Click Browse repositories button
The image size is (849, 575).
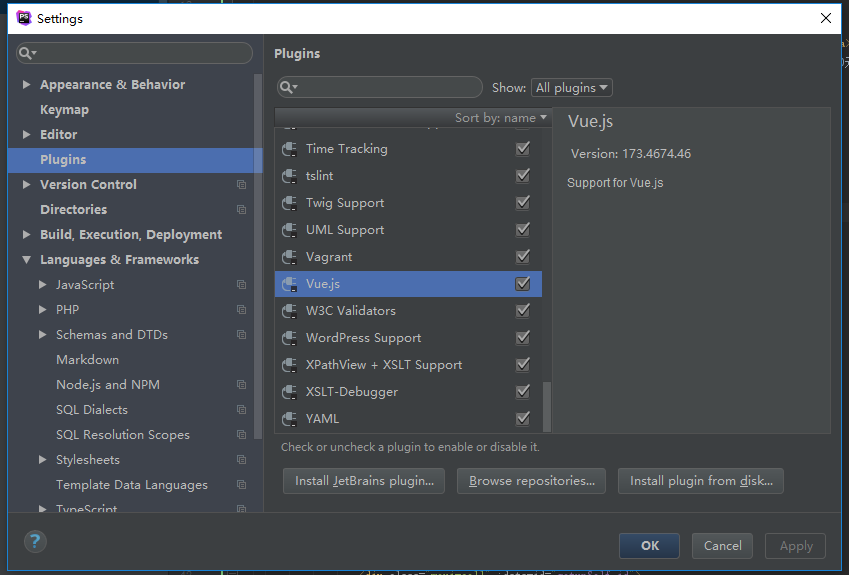[531, 481]
